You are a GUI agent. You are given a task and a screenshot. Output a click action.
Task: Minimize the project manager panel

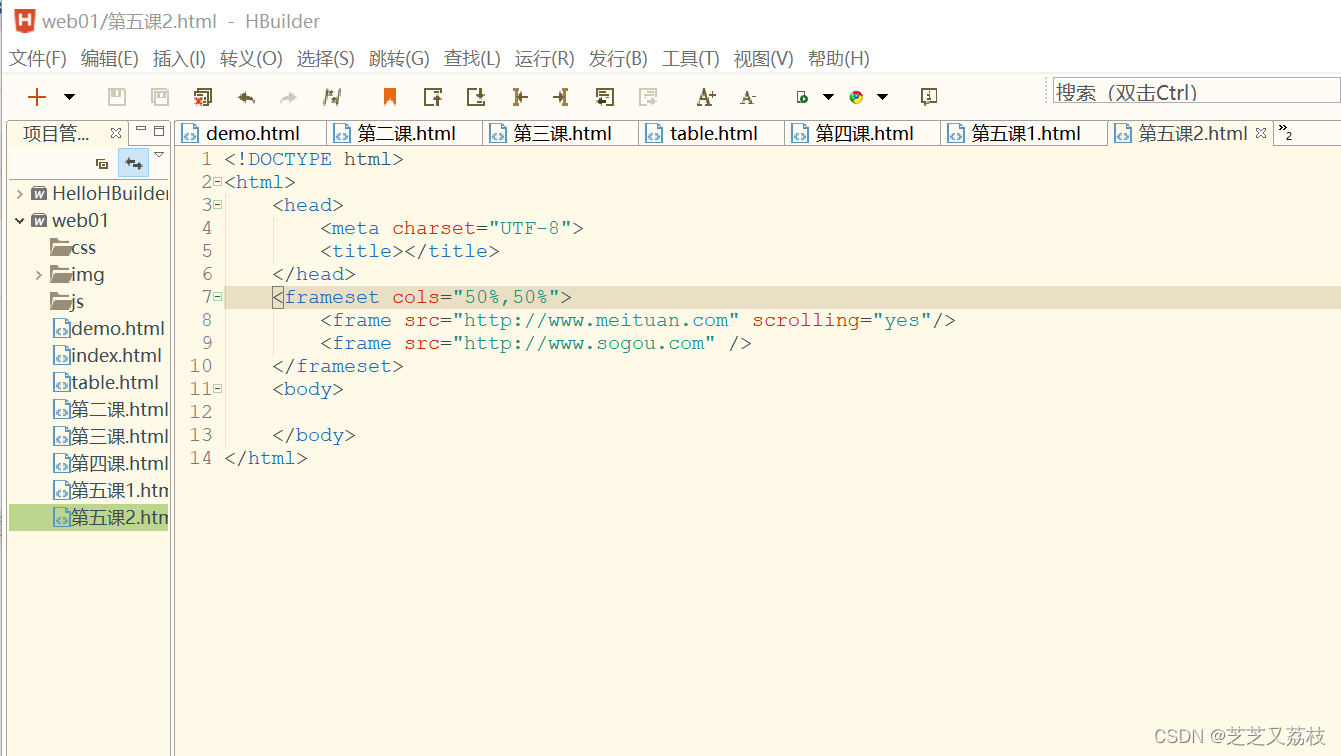click(141, 130)
